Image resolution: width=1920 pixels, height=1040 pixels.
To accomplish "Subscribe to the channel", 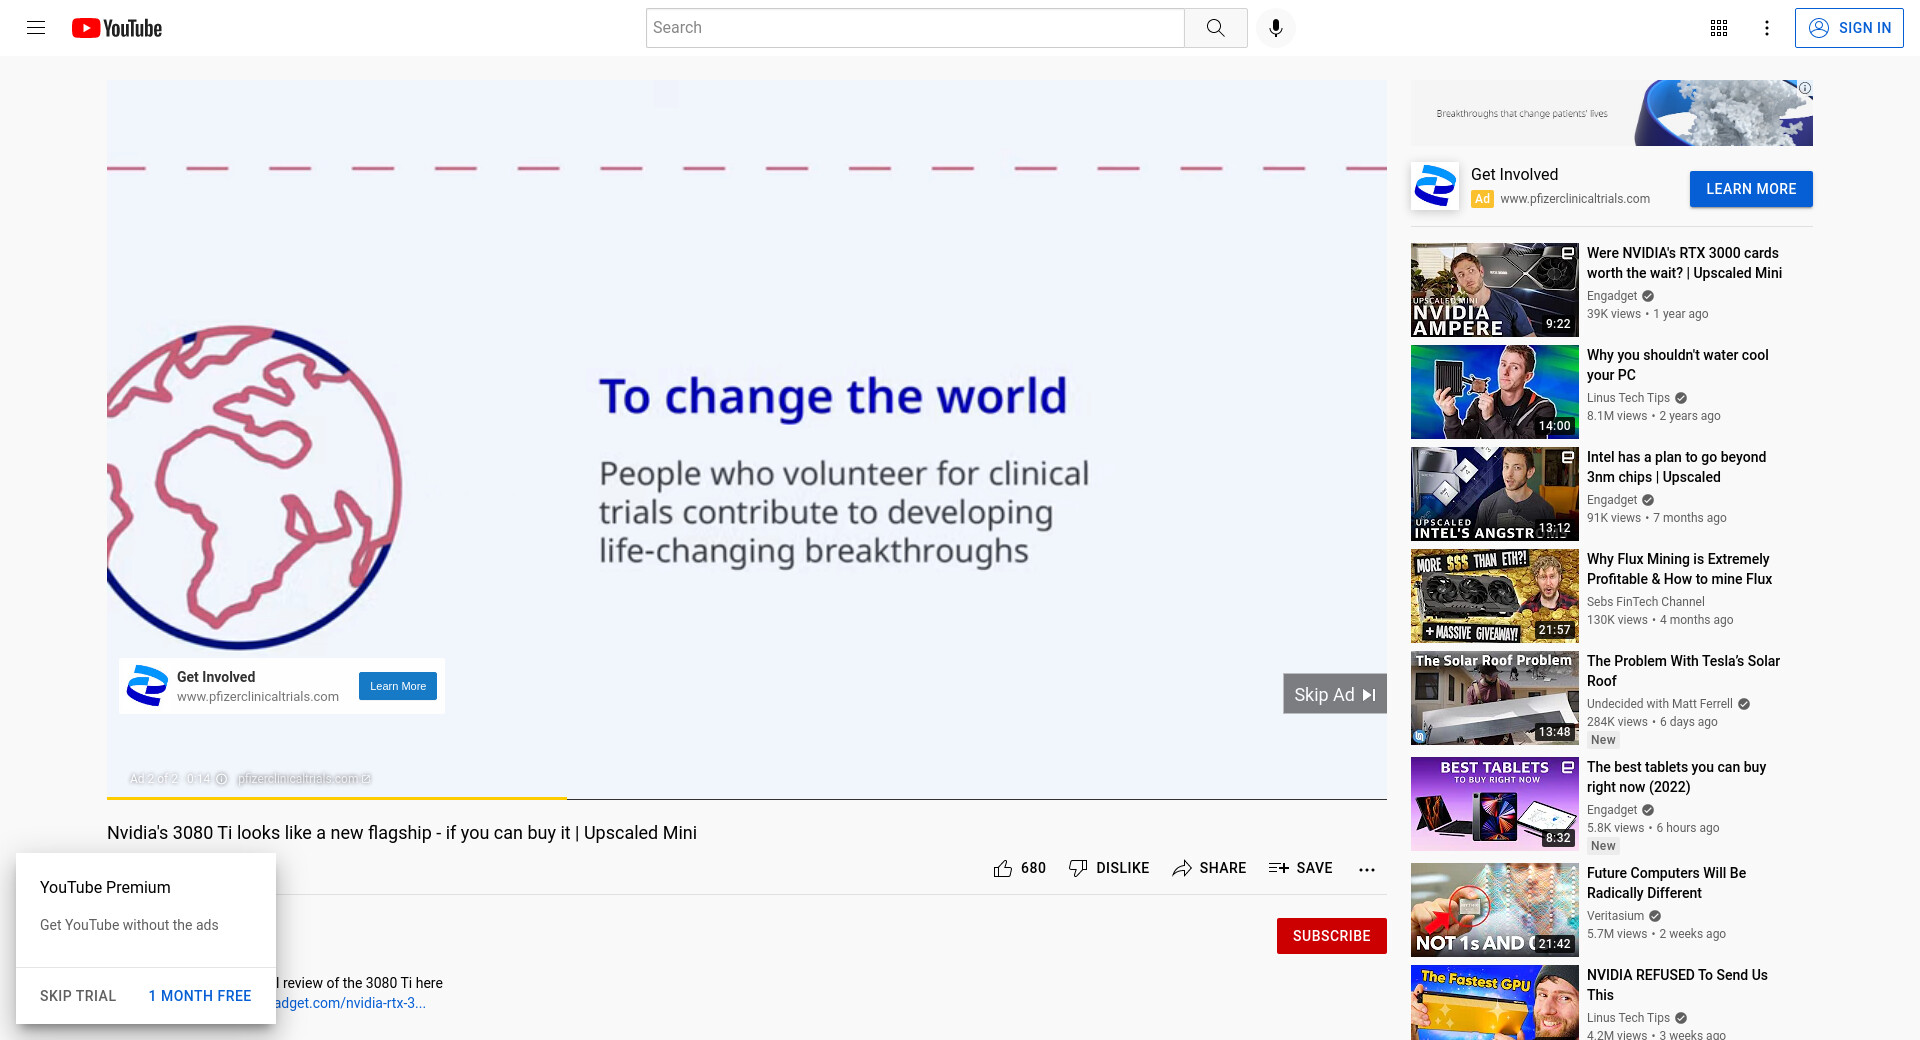I will tap(1331, 936).
